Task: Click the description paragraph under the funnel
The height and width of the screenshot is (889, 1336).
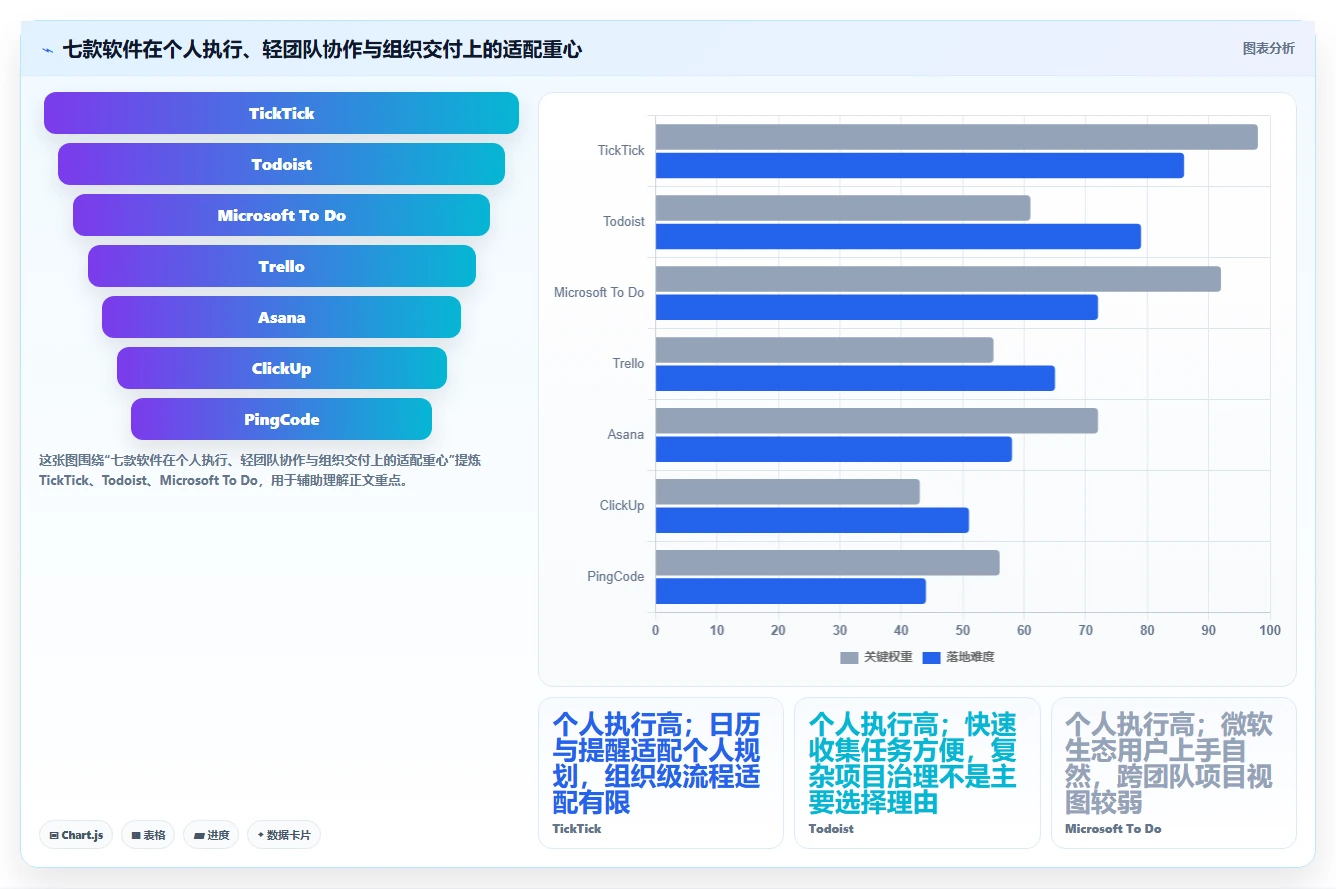Action: (x=260, y=470)
